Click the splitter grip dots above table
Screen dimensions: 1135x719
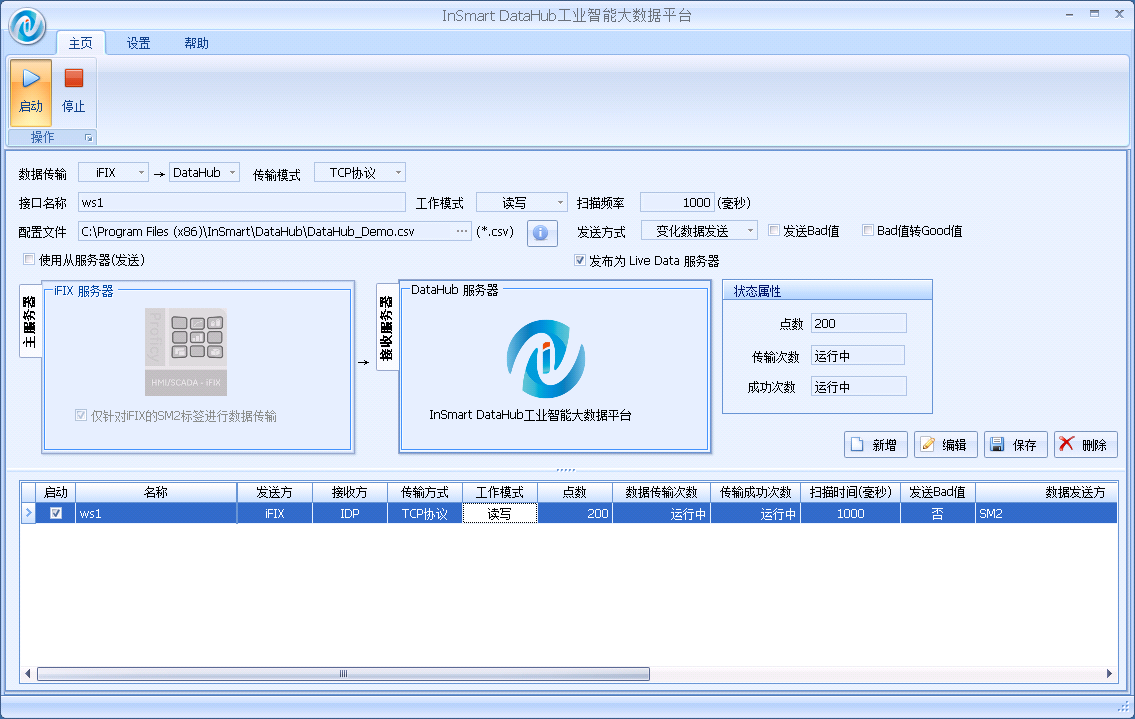pyautogui.click(x=566, y=470)
